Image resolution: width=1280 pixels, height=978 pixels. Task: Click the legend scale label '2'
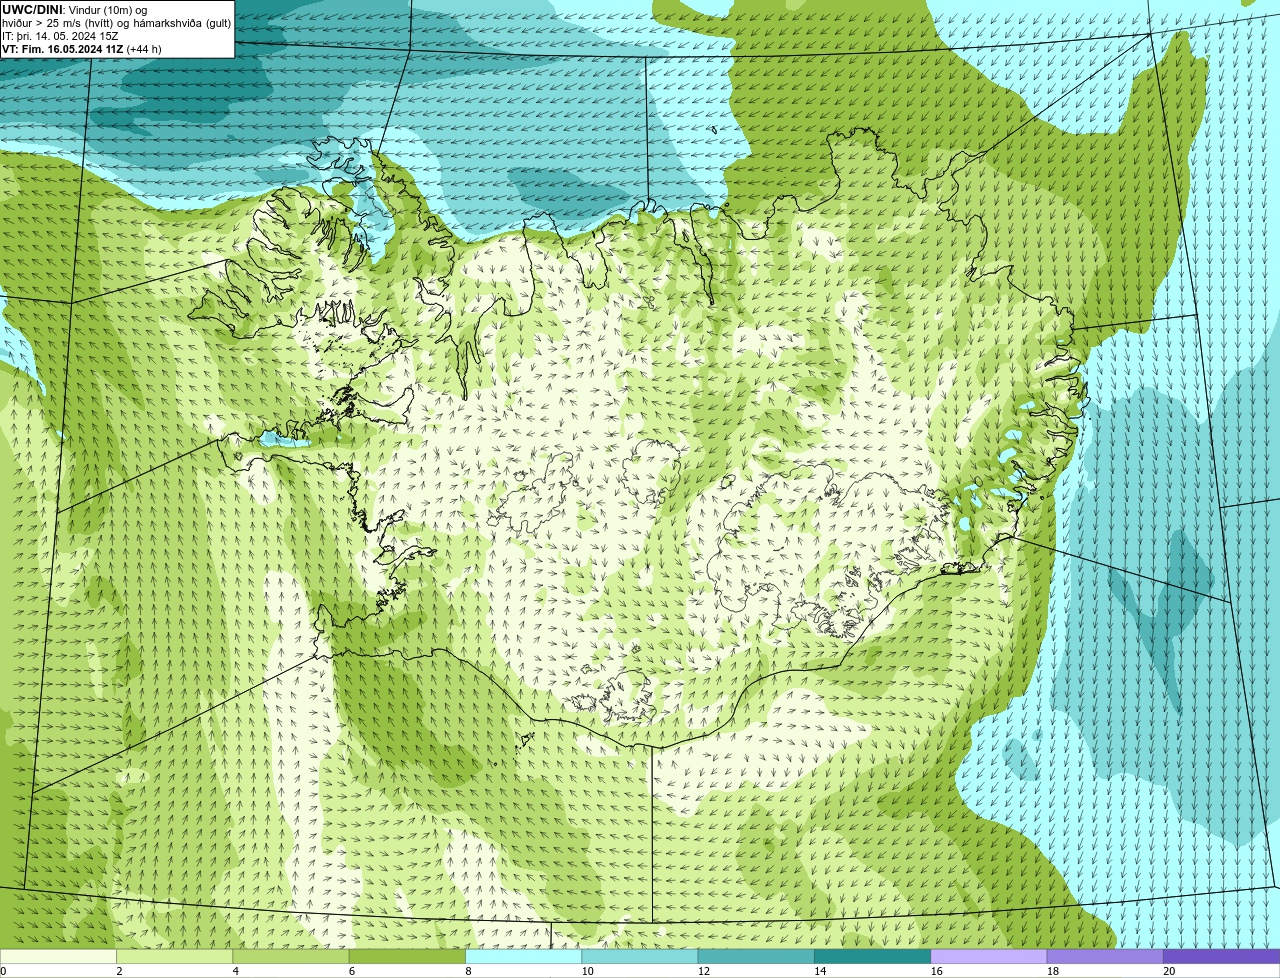pos(119,971)
